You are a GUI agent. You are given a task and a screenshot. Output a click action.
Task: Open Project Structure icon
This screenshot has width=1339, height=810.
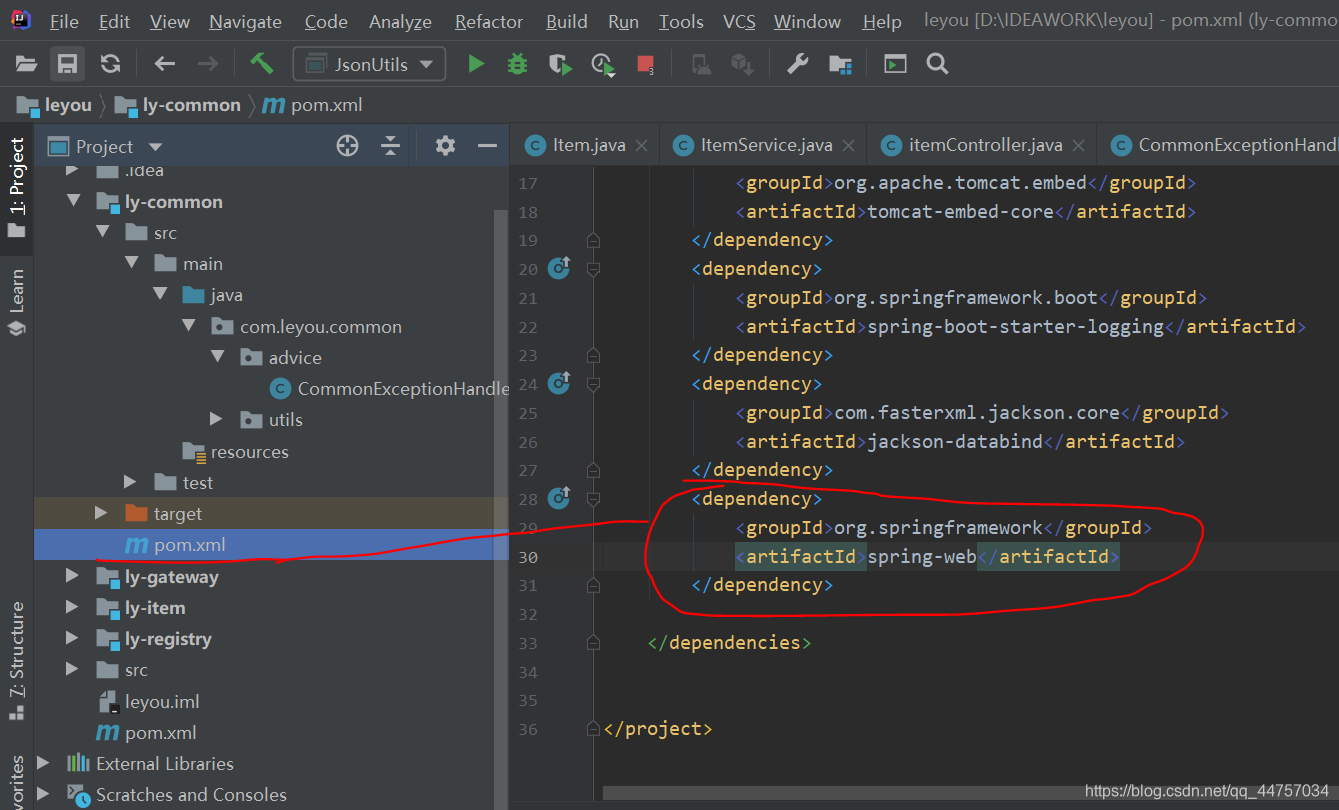(840, 64)
